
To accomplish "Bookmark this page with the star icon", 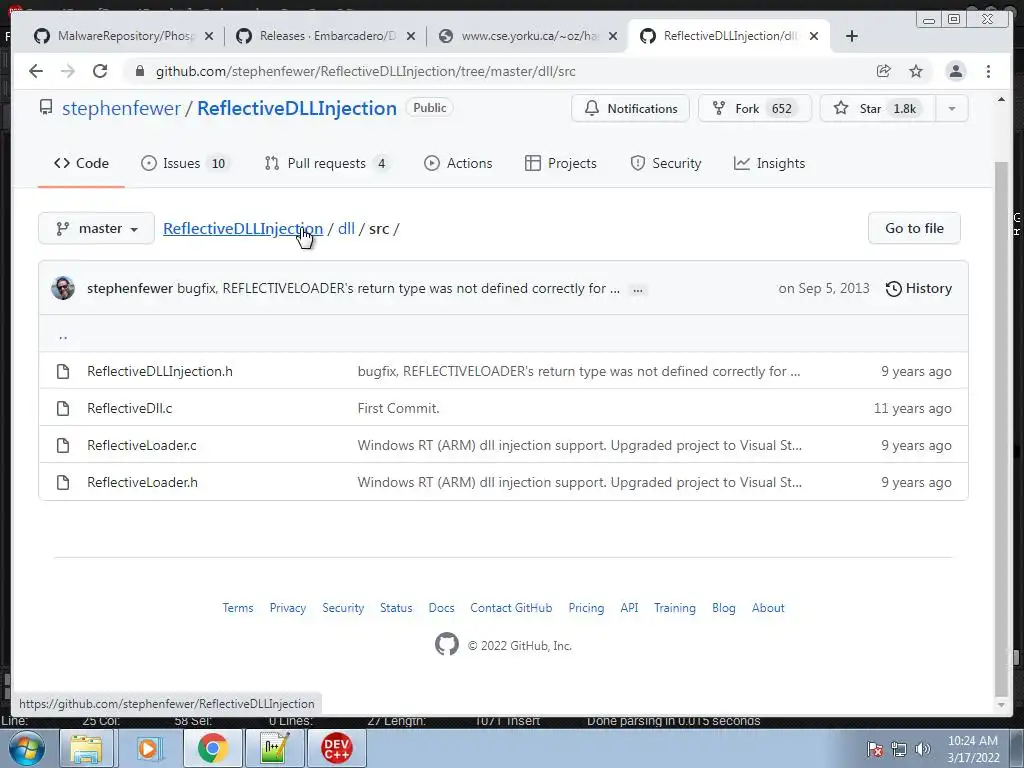I will pyautogui.click(x=916, y=71).
